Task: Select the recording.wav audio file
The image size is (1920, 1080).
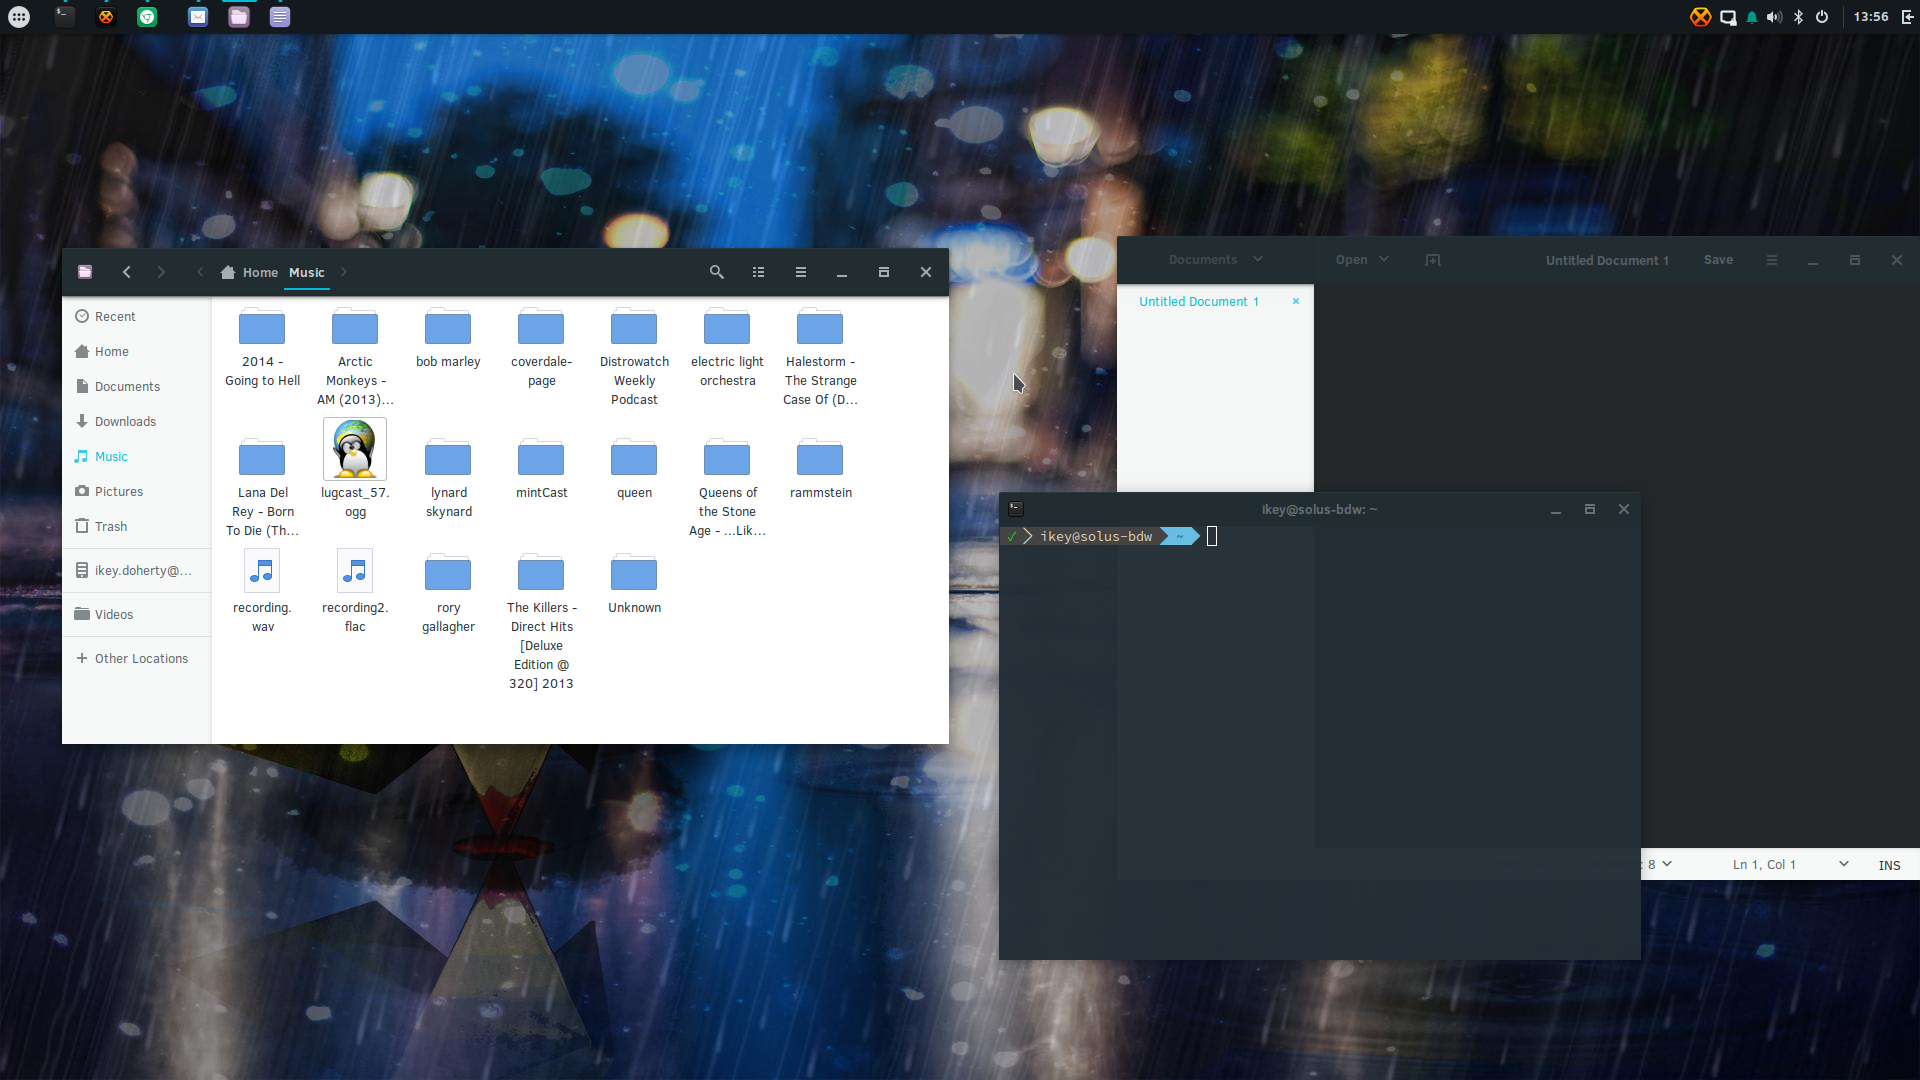Action: click(262, 591)
